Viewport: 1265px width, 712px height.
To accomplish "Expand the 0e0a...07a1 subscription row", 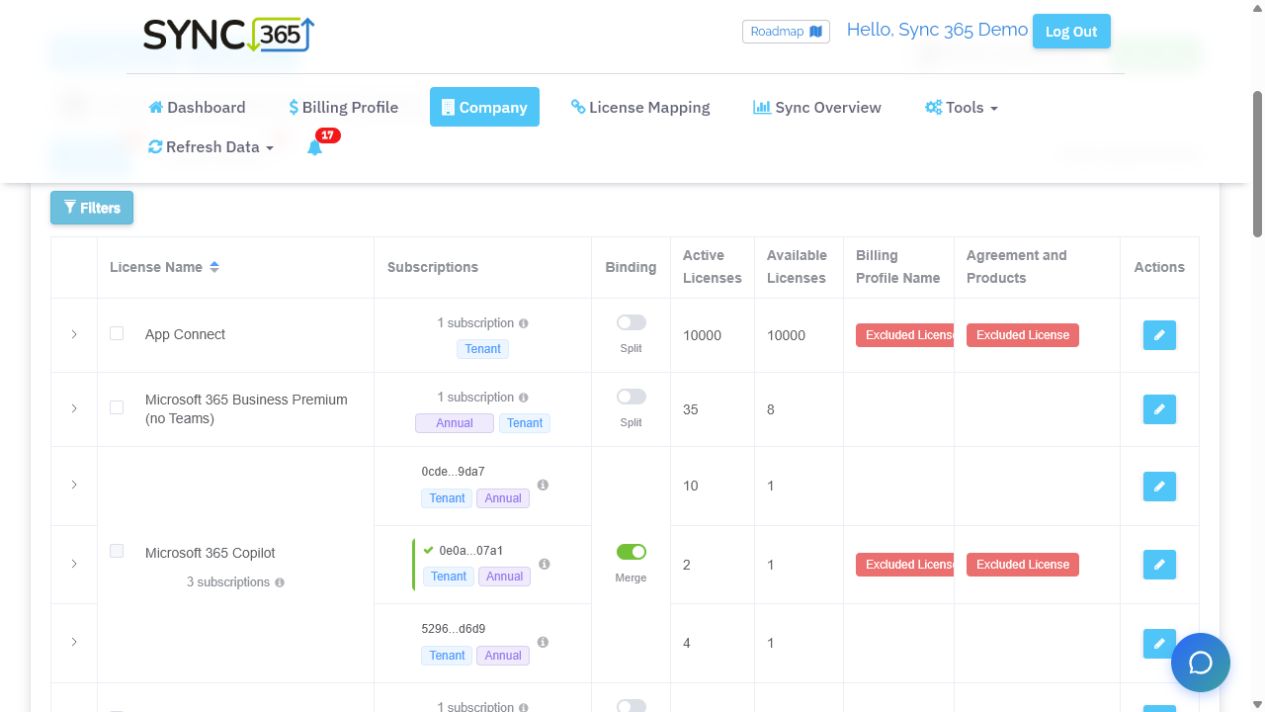I will click(x=74, y=564).
